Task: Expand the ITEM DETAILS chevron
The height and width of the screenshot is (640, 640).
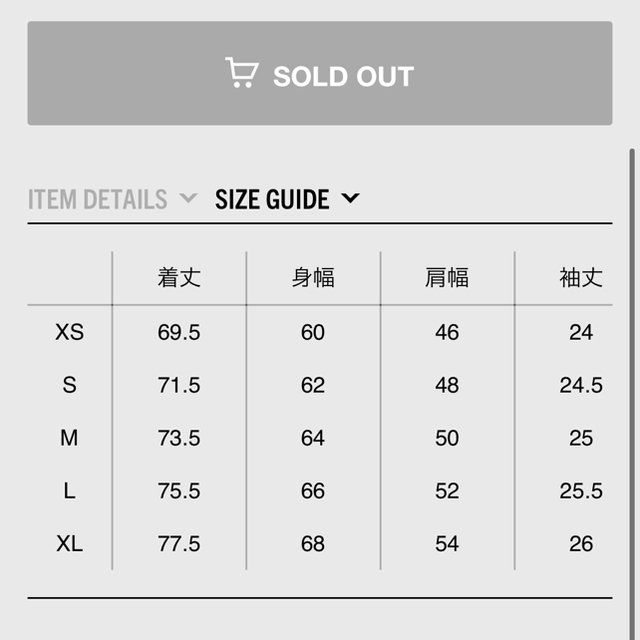Action: [x=188, y=198]
